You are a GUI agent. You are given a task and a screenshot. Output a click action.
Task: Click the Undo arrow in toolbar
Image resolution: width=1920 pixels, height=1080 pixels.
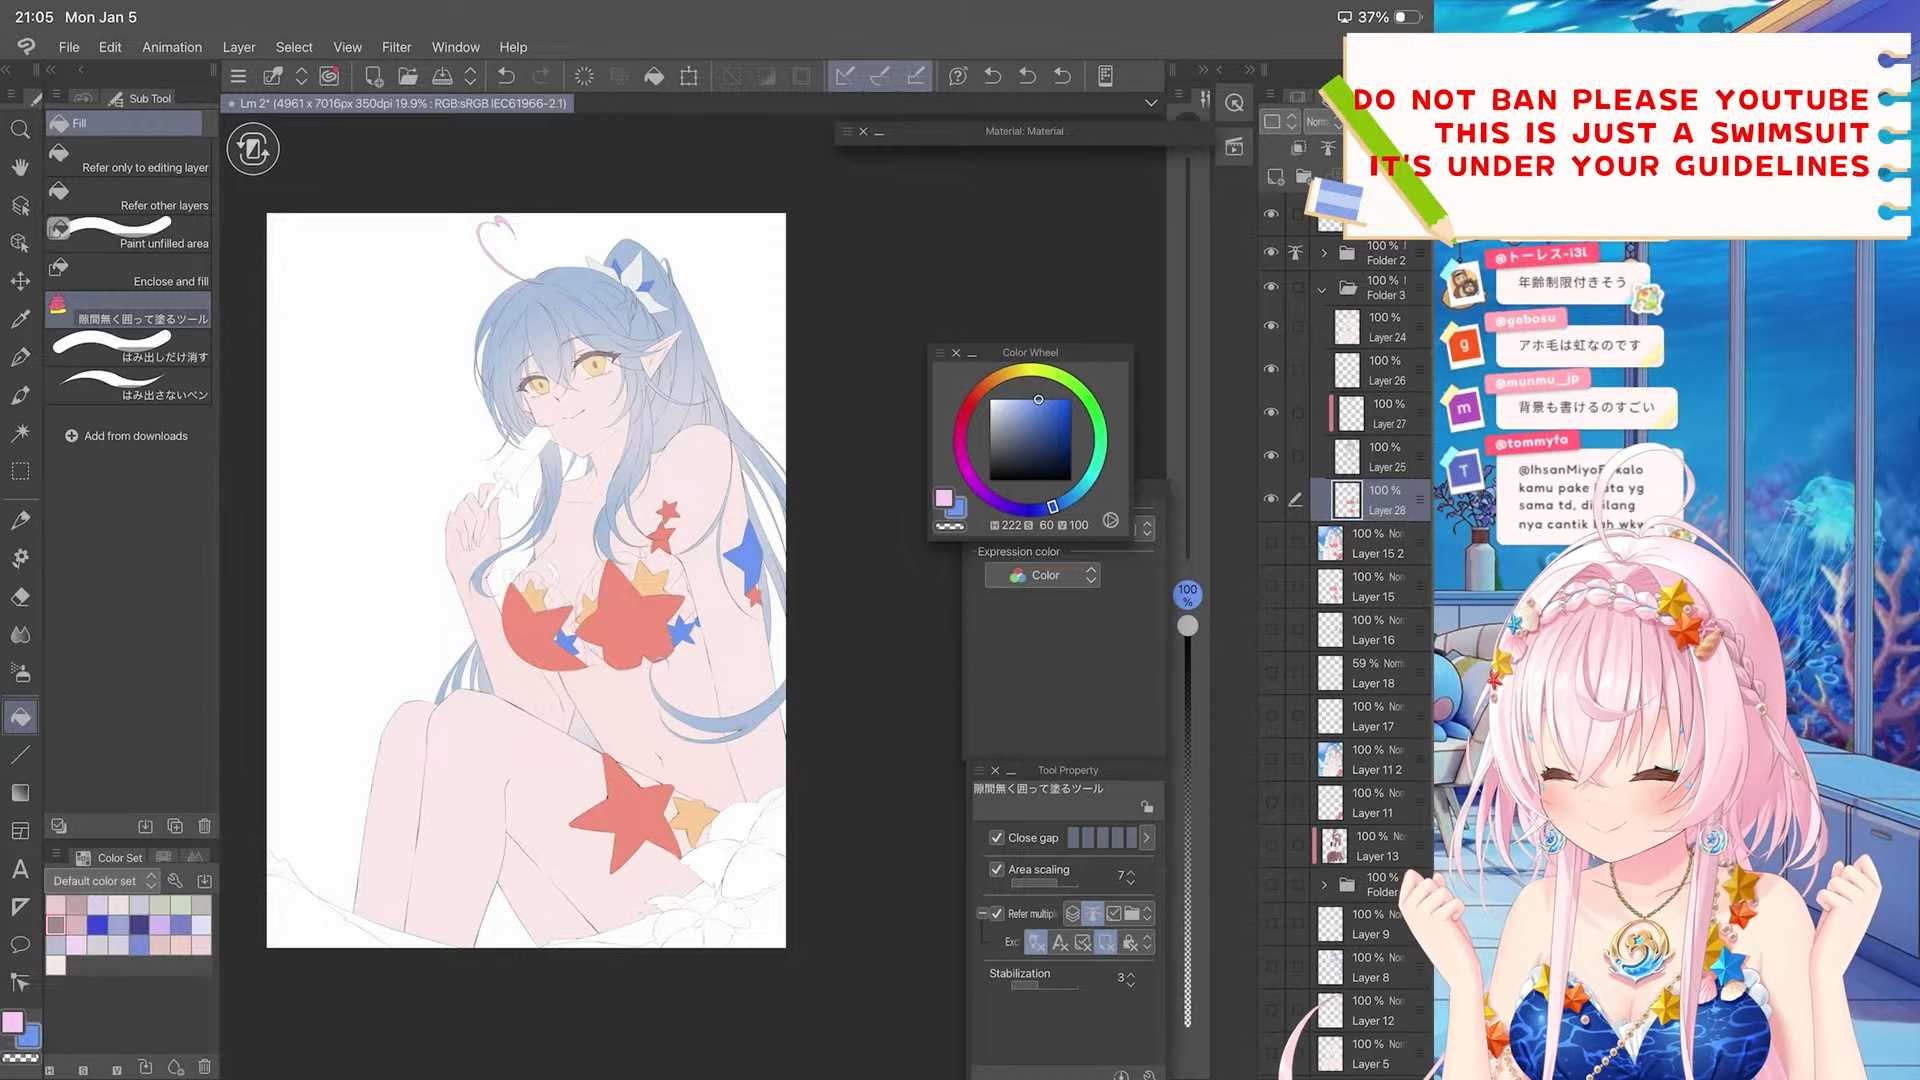[506, 76]
